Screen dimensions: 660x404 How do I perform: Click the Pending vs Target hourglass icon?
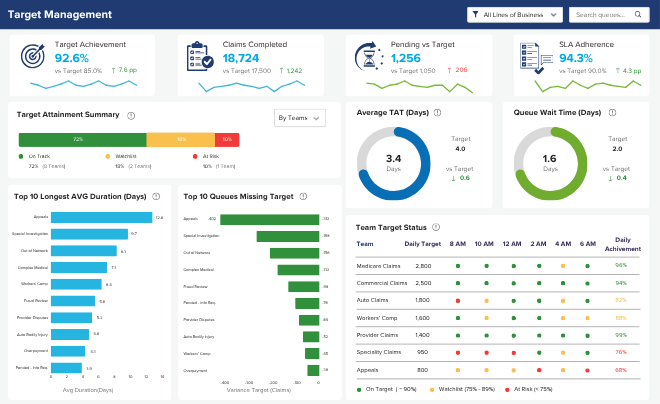click(x=369, y=56)
